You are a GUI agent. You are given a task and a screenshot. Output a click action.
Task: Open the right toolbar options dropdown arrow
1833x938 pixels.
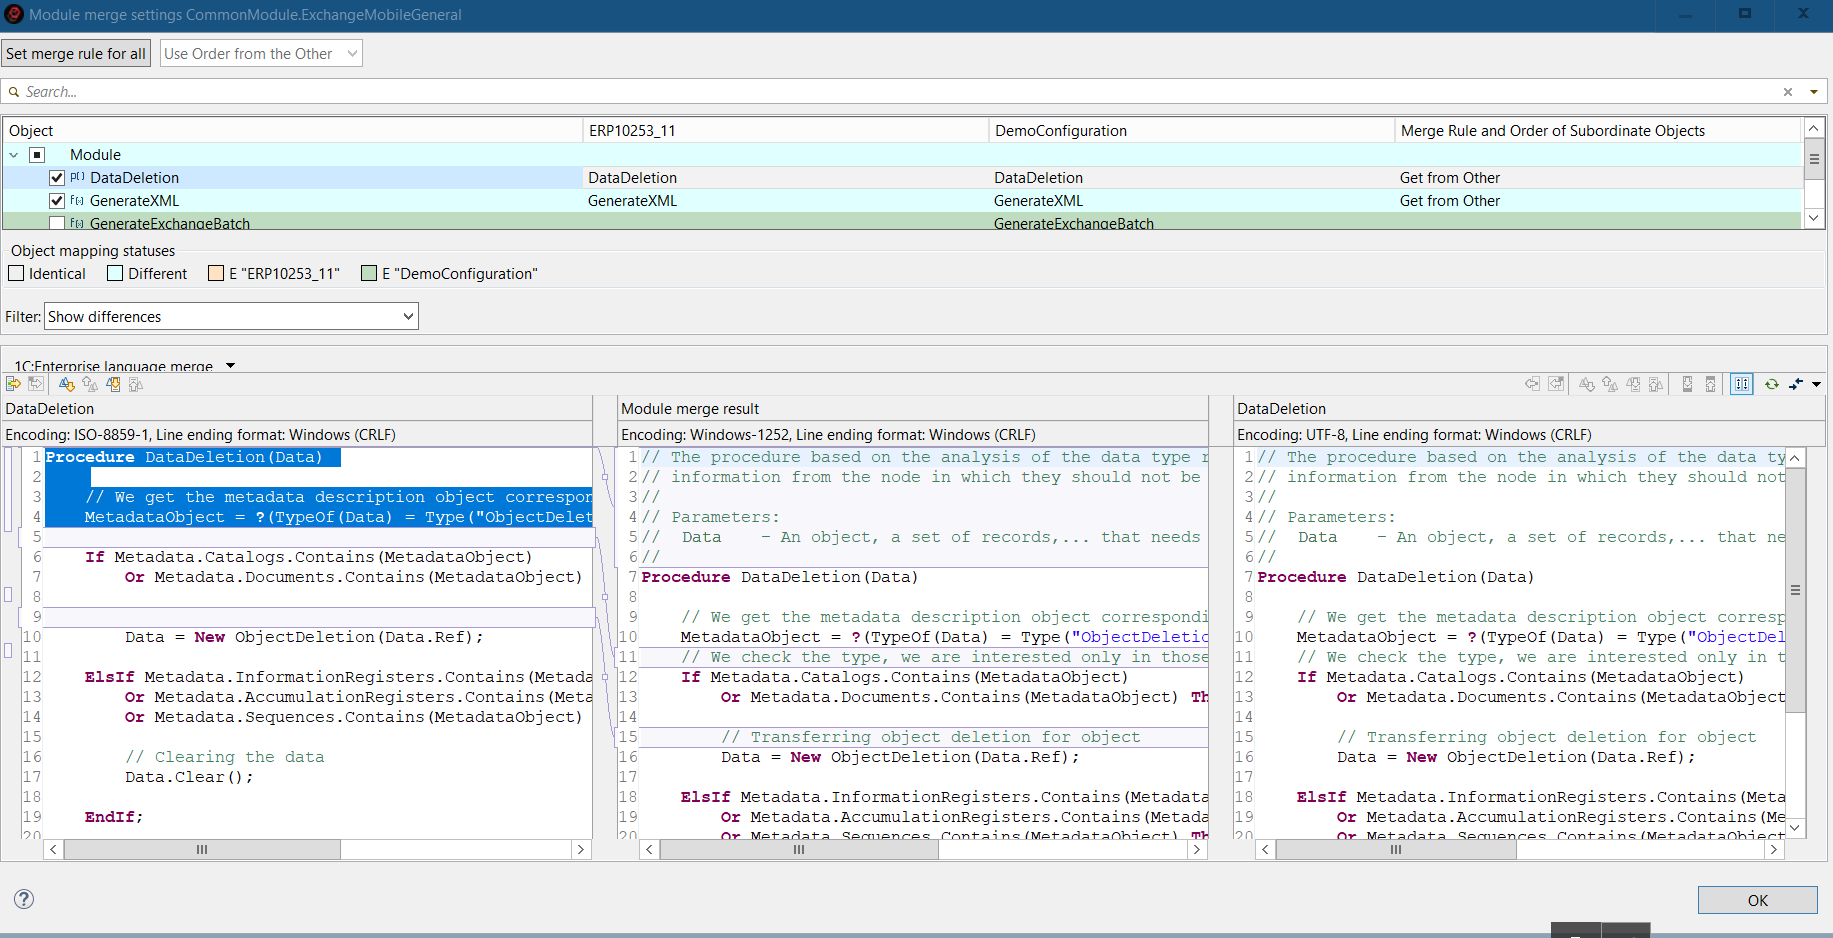click(x=1816, y=384)
